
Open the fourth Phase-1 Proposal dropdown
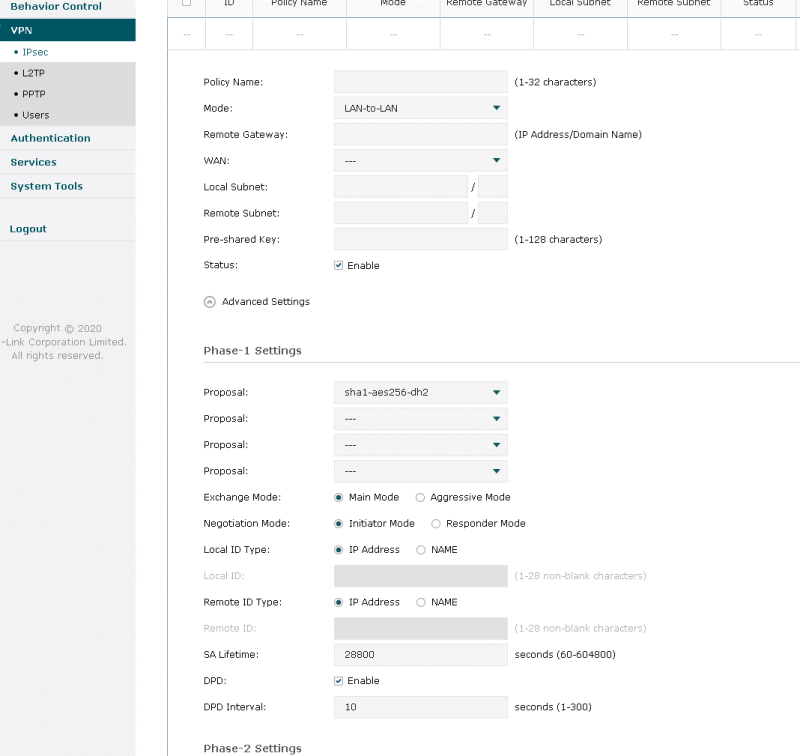420,471
